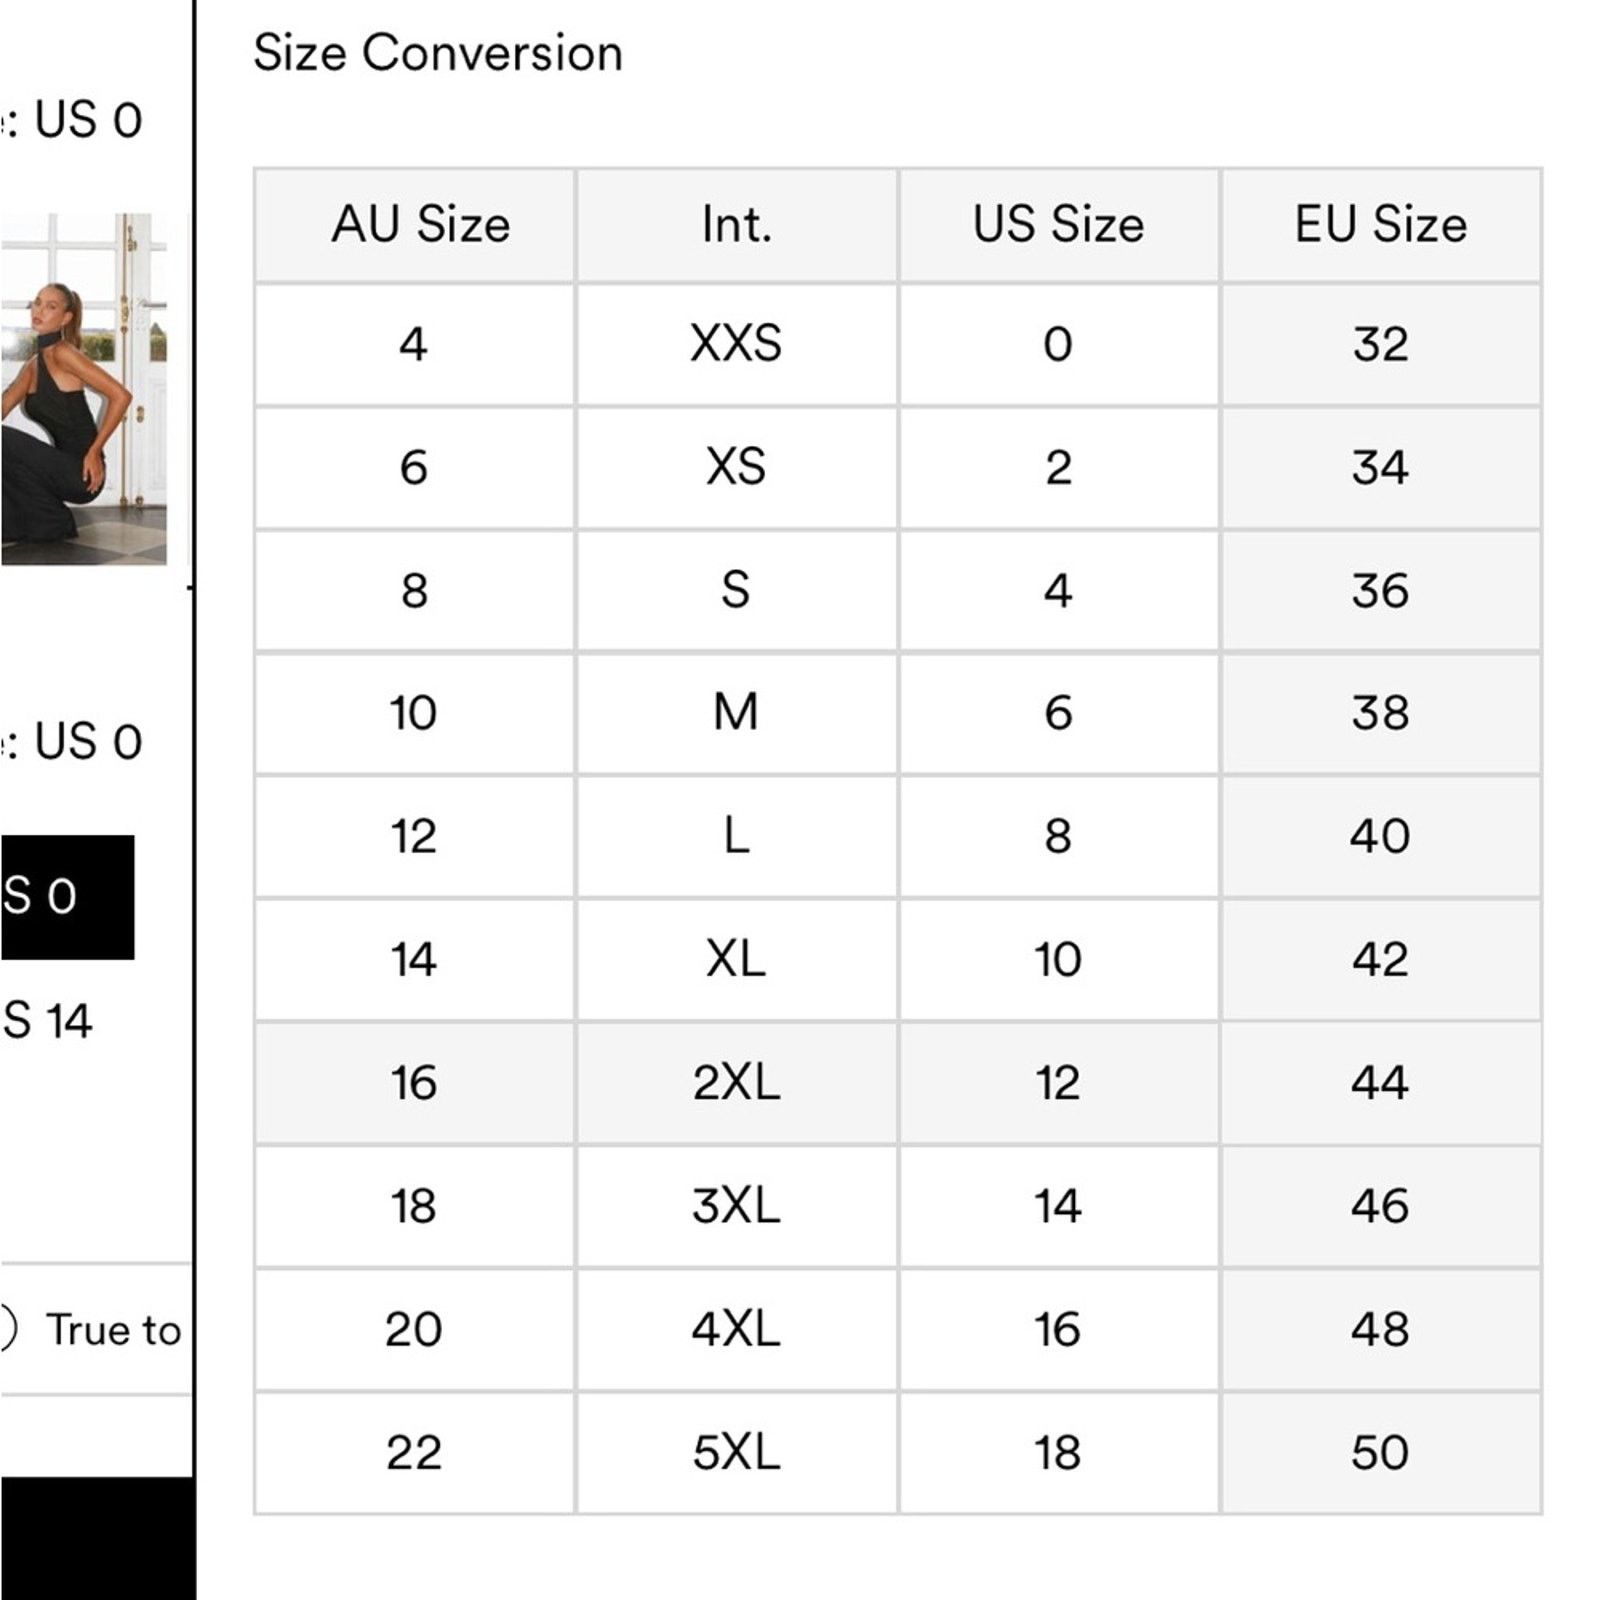Click the EU Size column header
Screen dimensions: 1600x1600
point(1381,225)
